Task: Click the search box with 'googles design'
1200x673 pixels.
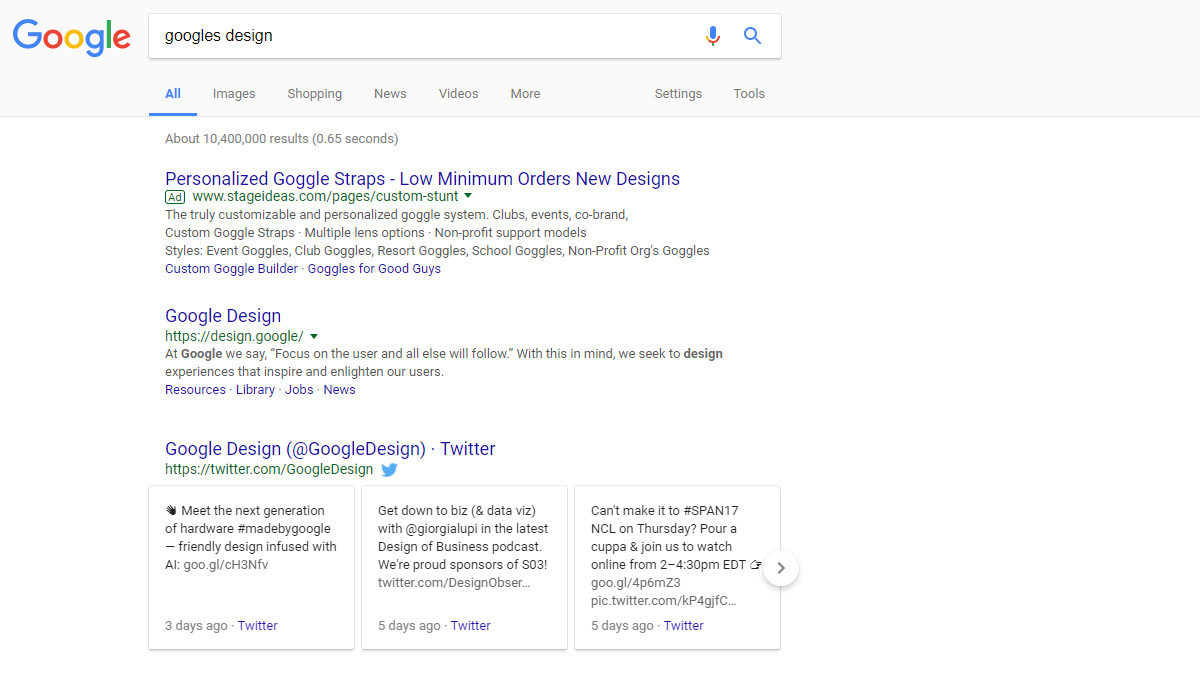Action: pyautogui.click(x=420, y=36)
